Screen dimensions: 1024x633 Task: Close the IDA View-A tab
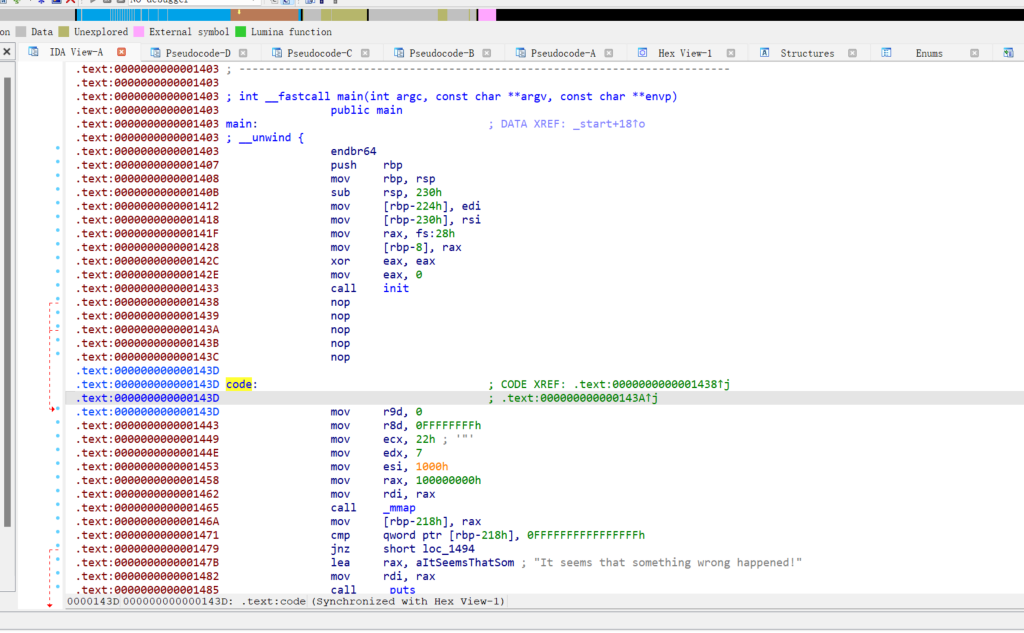(x=122, y=52)
